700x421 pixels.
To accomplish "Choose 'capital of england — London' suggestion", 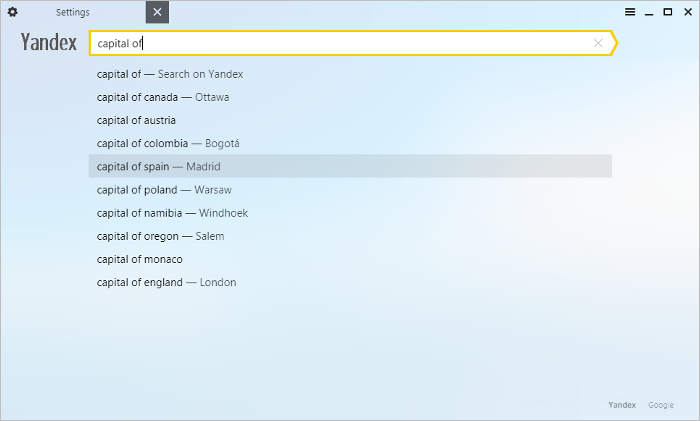I will (350, 282).
